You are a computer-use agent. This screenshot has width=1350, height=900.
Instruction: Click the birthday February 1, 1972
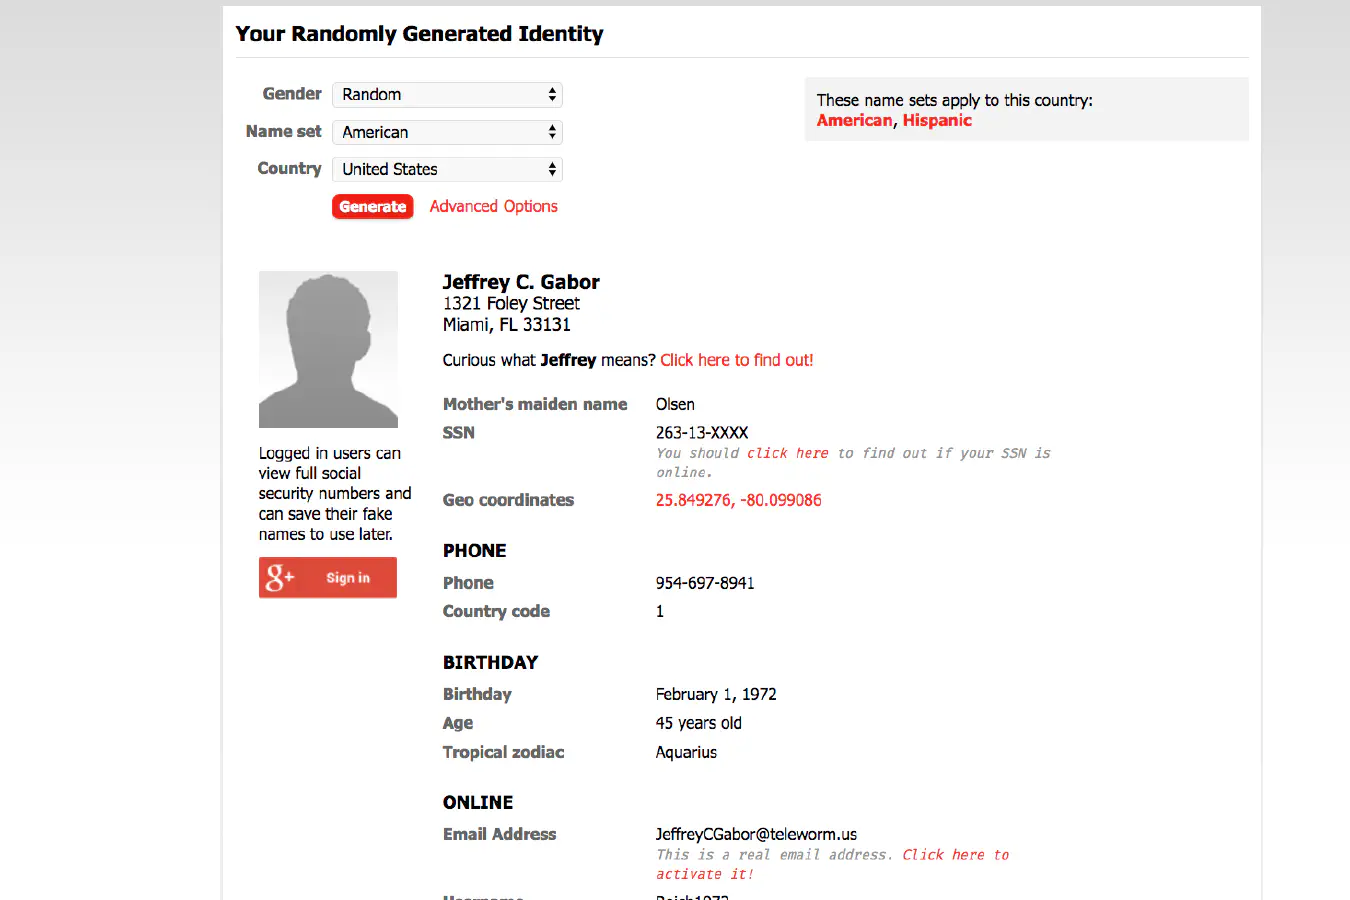[x=716, y=694]
